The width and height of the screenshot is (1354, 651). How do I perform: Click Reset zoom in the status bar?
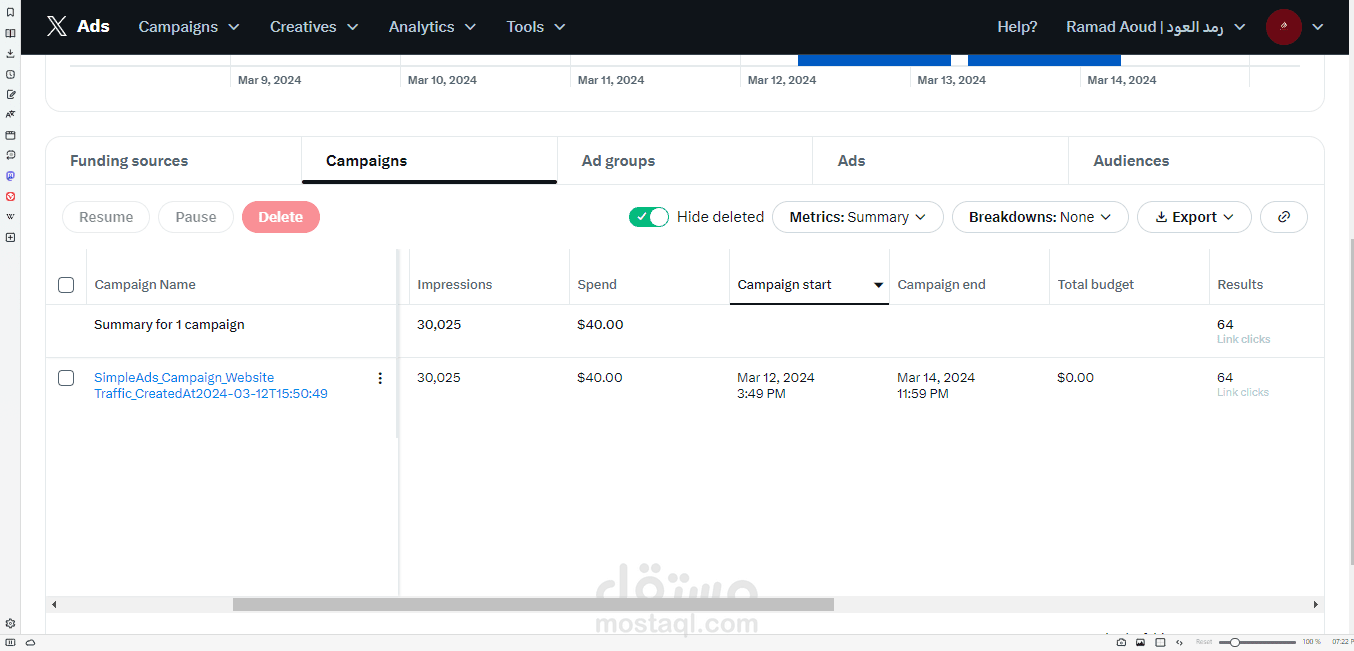(x=1203, y=642)
